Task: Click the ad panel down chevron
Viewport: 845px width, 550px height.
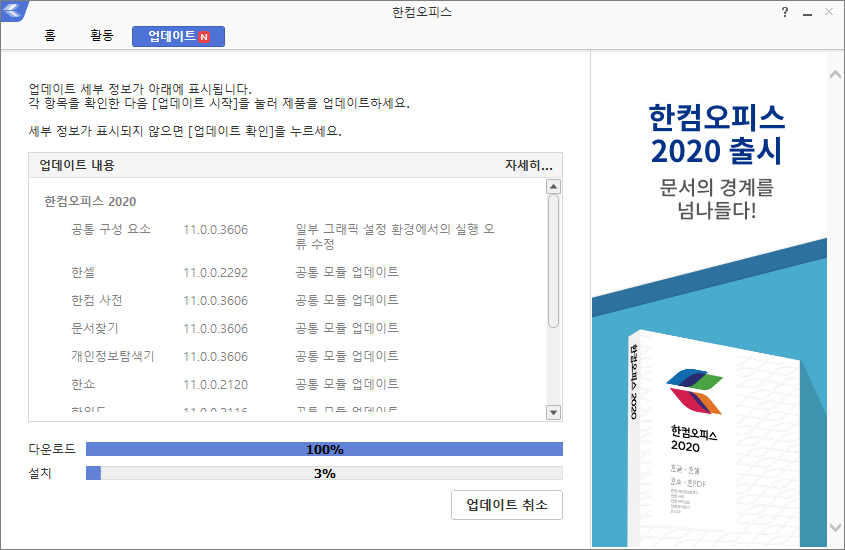Action: coord(835,527)
